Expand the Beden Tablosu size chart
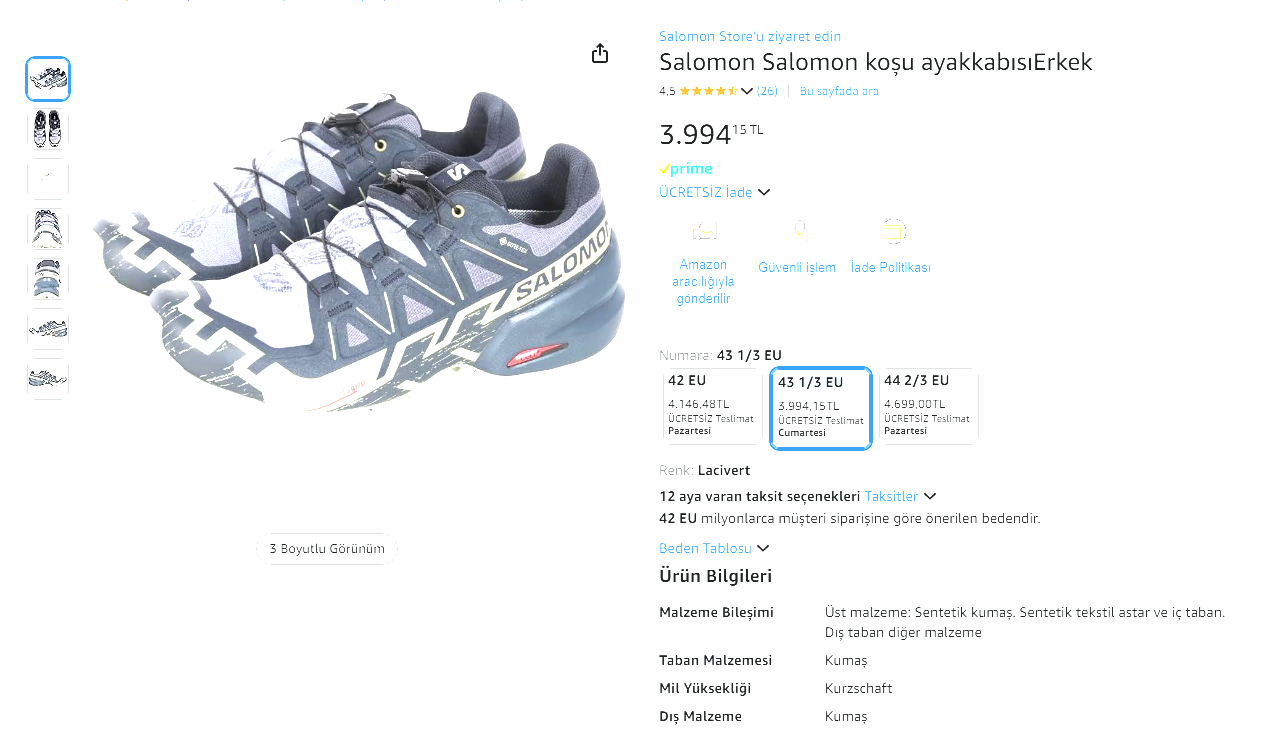The image size is (1273, 741). pos(714,548)
